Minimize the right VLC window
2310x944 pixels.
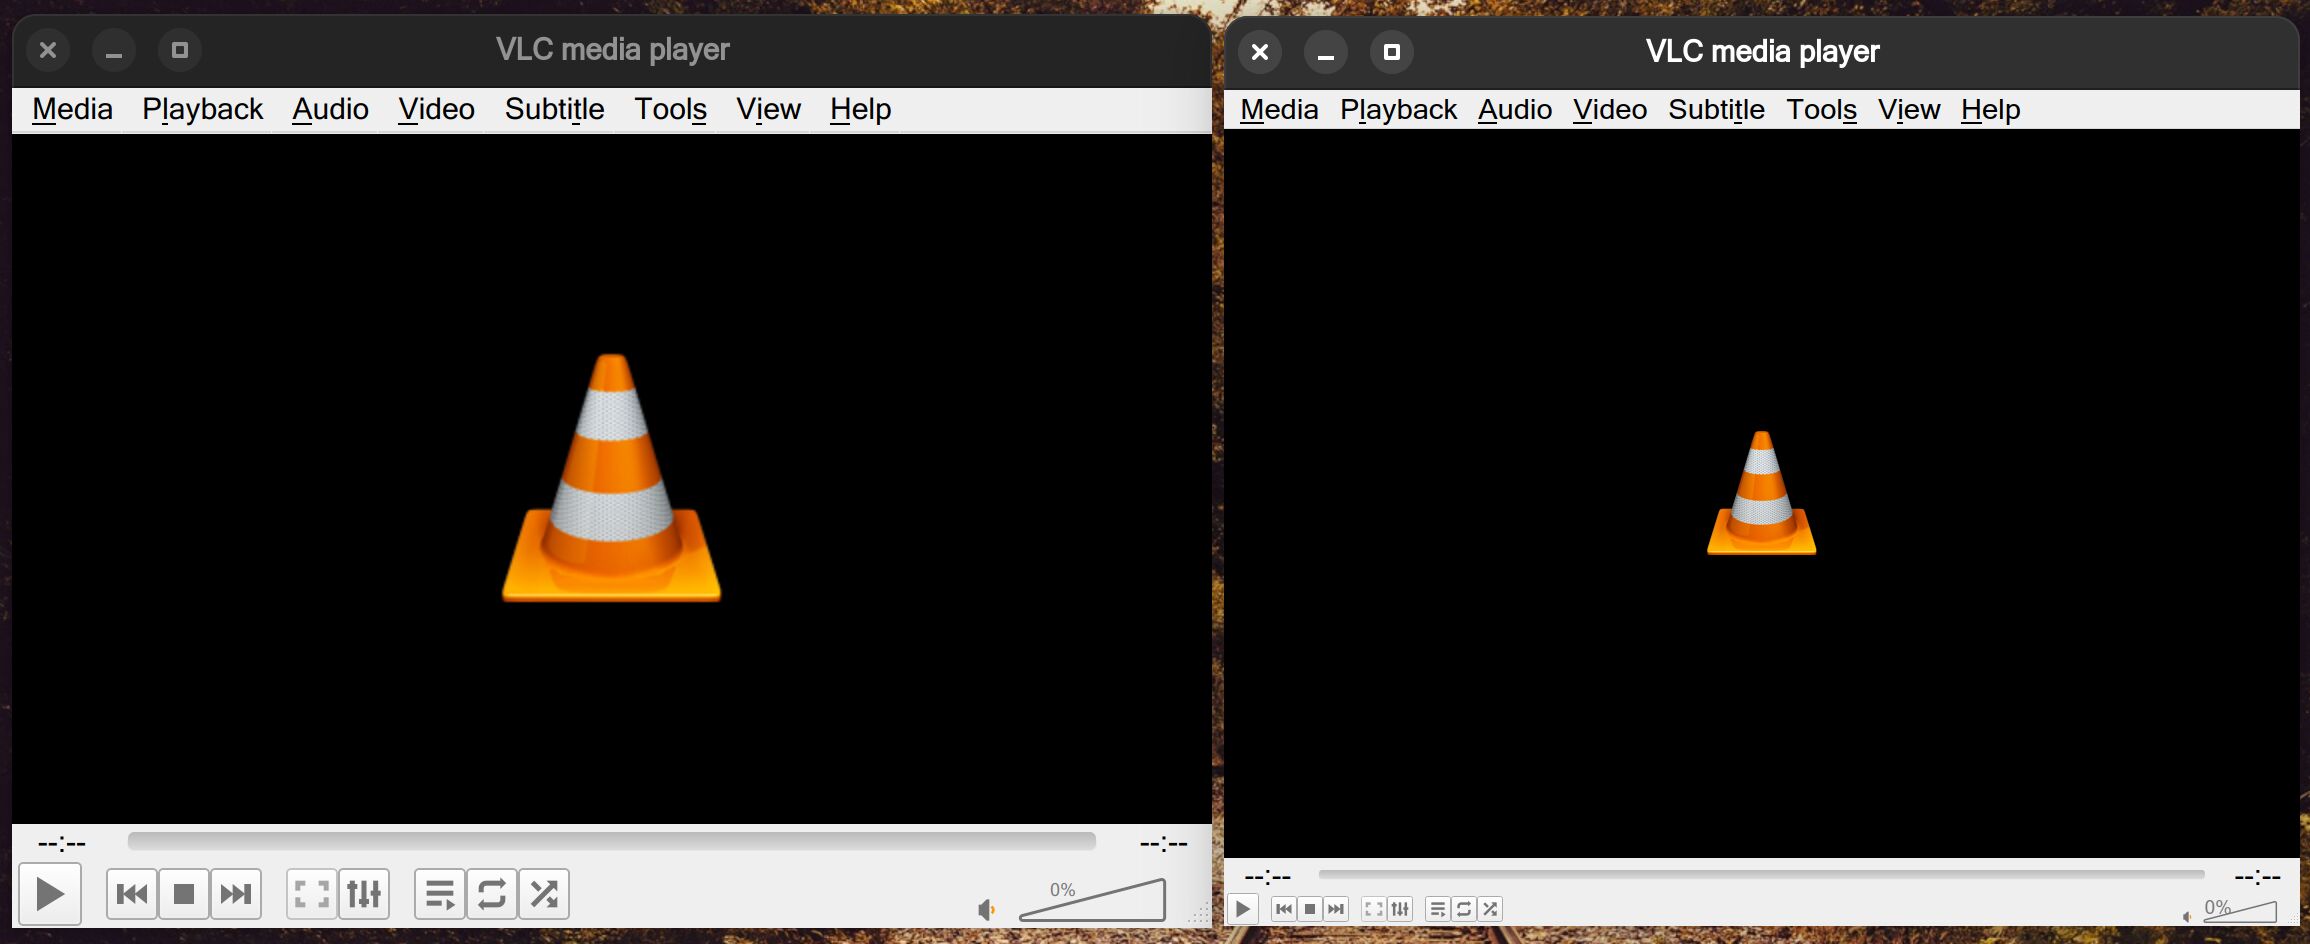coord(1326,52)
